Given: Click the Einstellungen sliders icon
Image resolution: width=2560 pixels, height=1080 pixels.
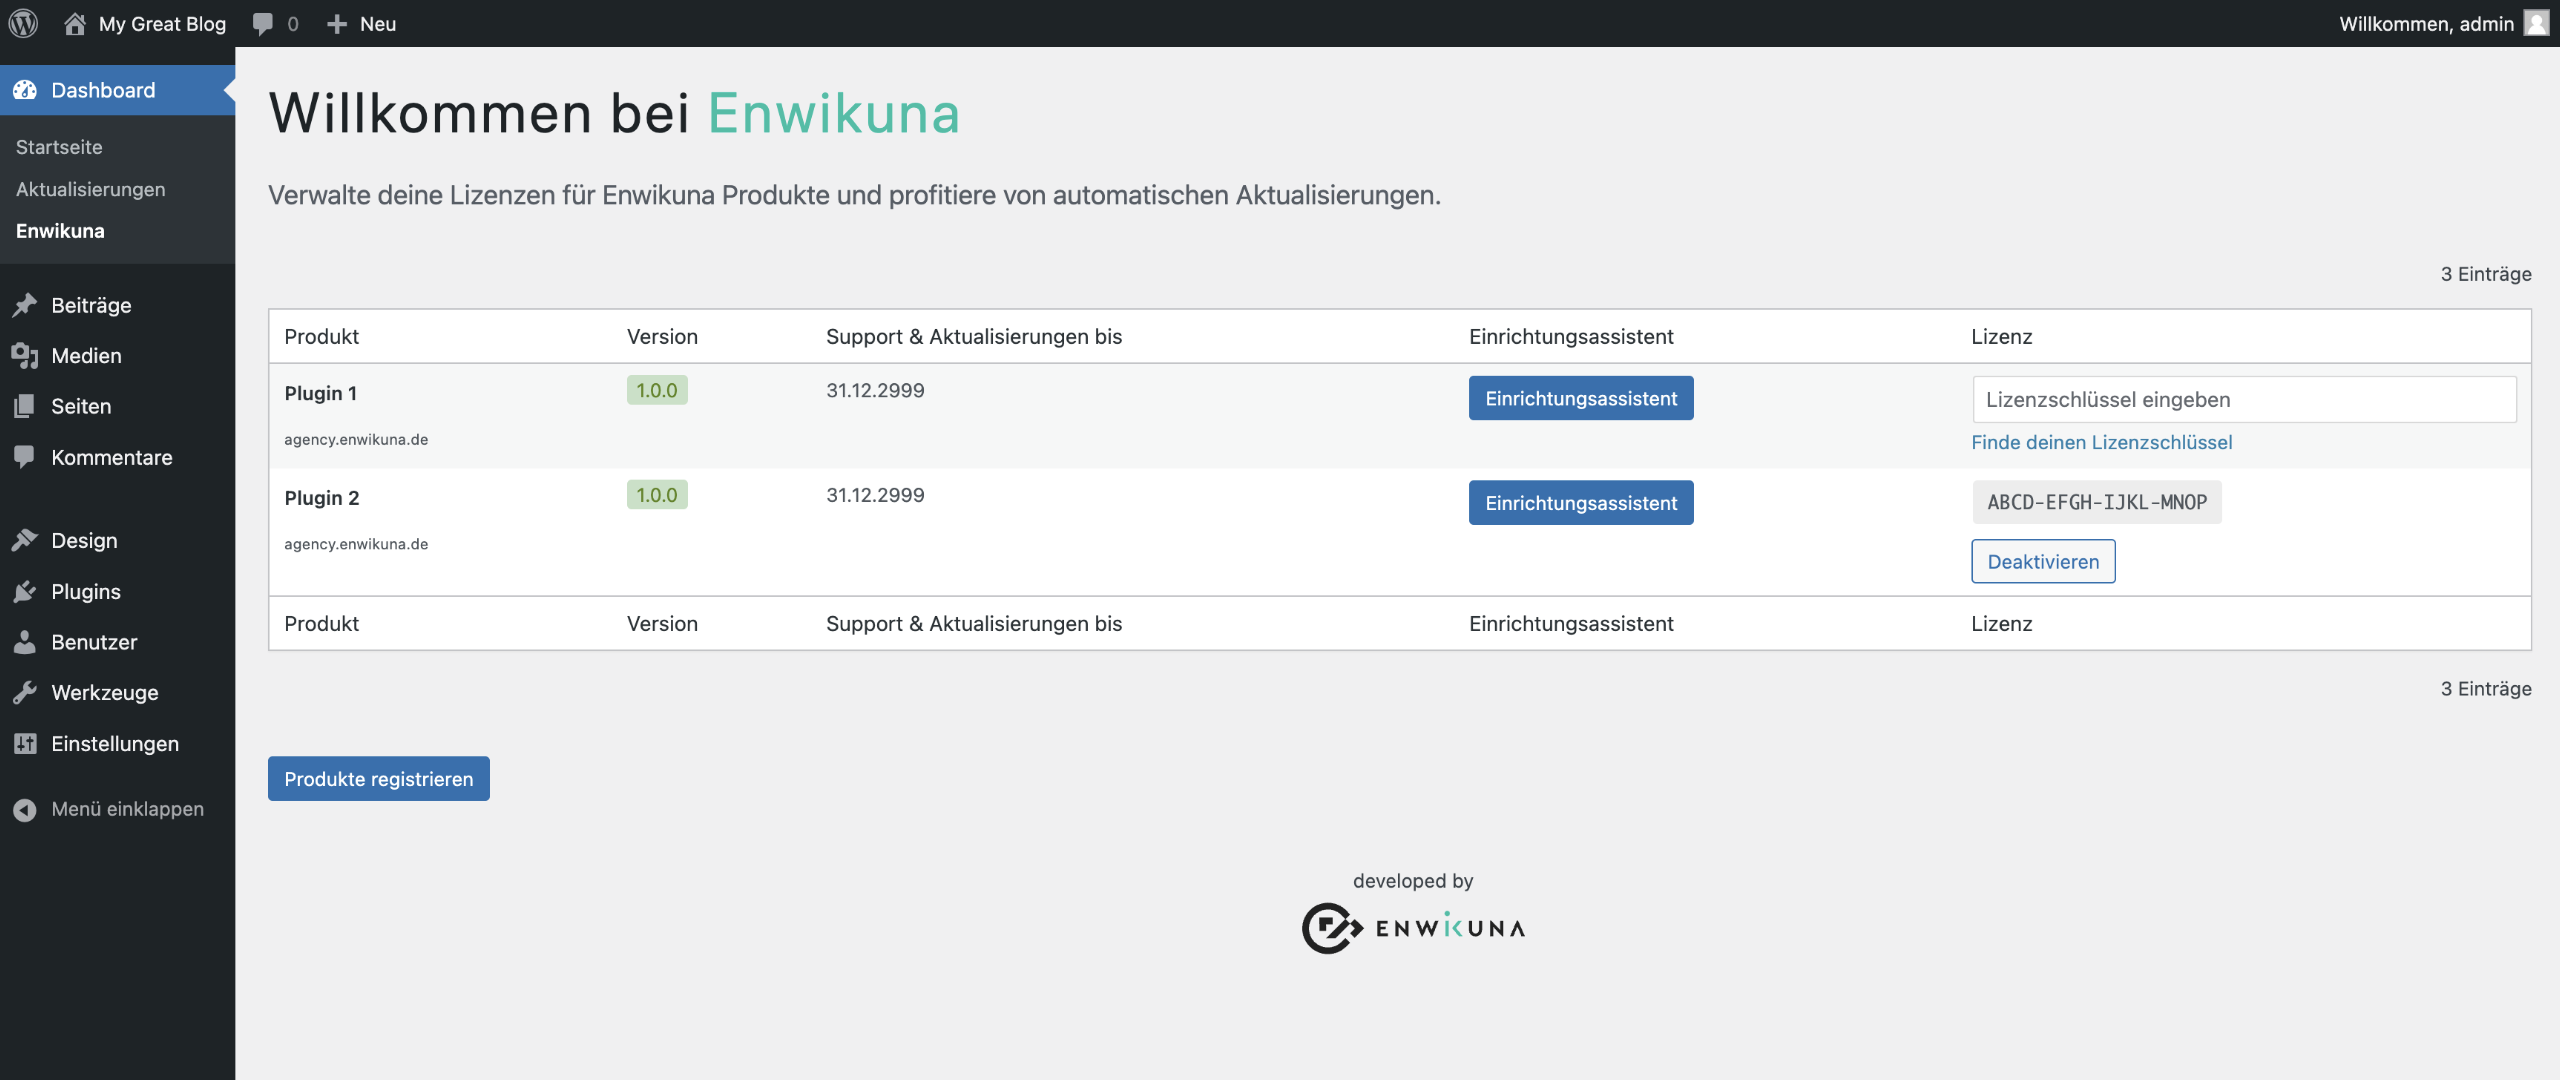Looking at the screenshot, I should (x=25, y=744).
